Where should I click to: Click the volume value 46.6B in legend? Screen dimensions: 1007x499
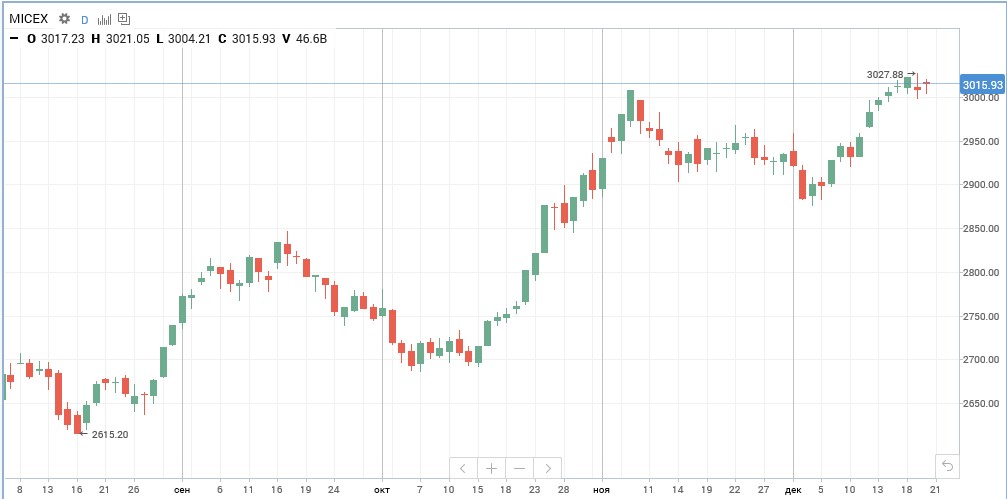314,39
